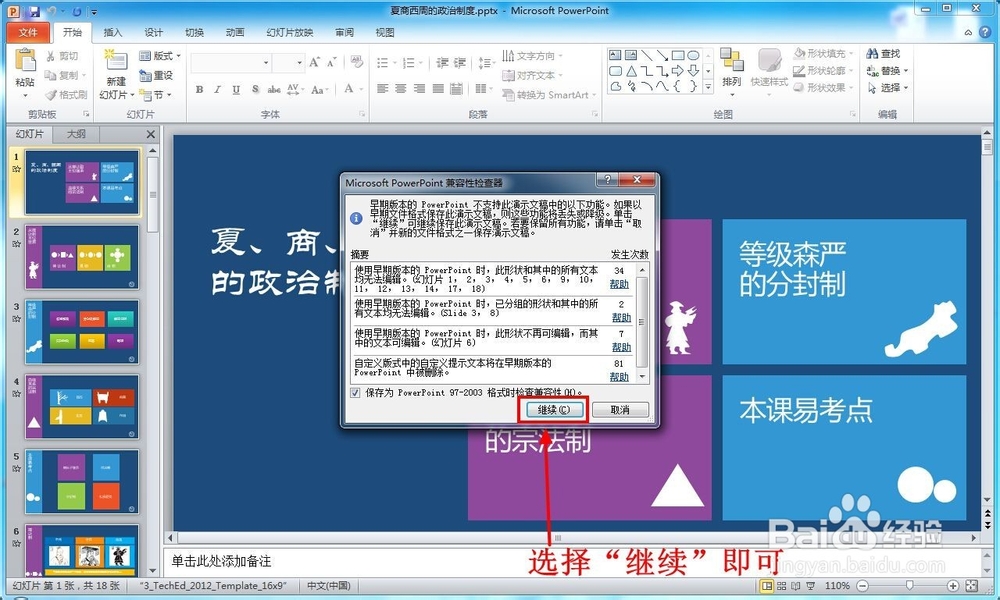Click the Increase Font Size icon

coord(314,62)
